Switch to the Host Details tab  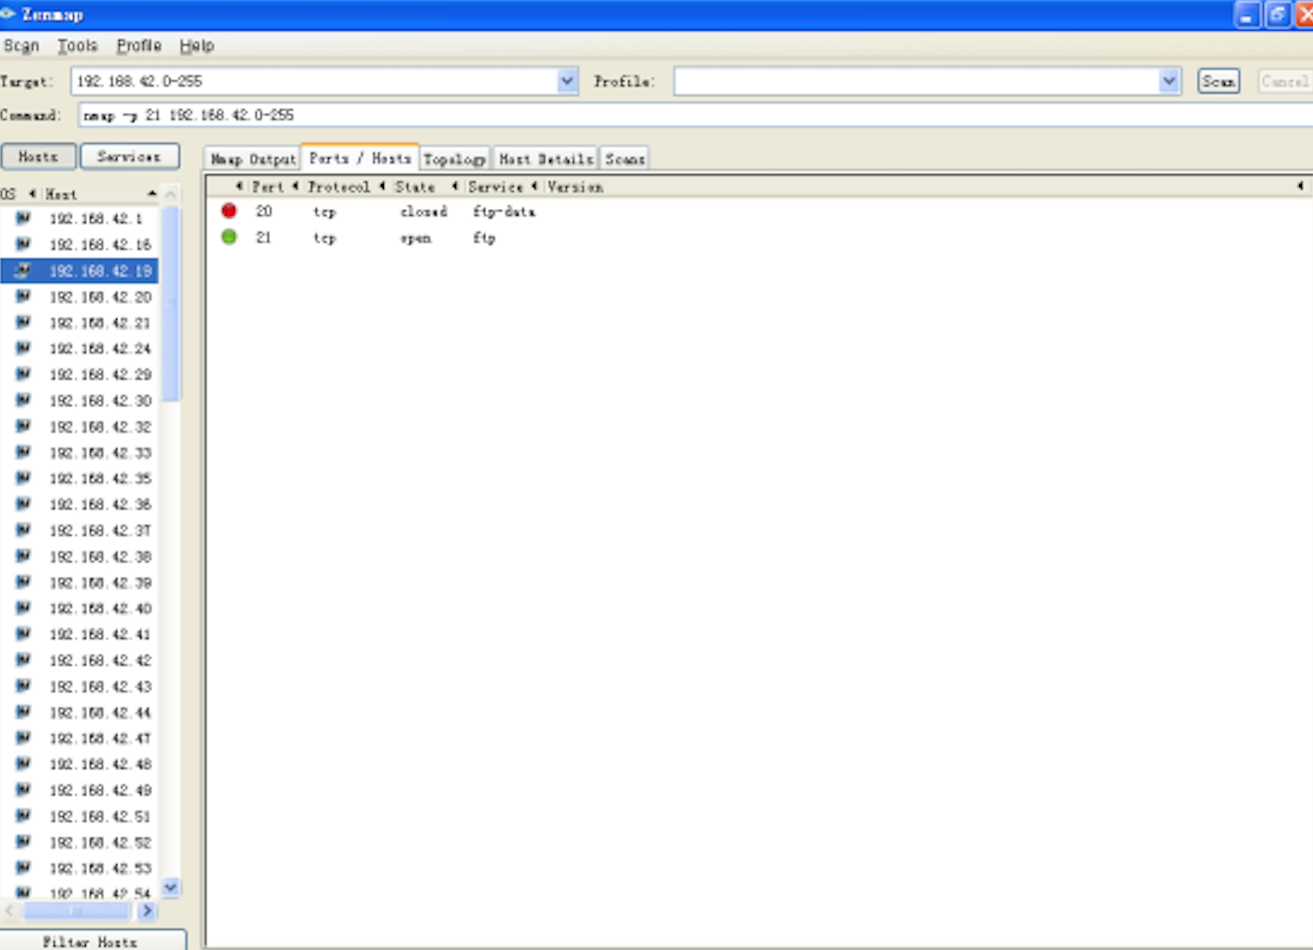point(546,159)
